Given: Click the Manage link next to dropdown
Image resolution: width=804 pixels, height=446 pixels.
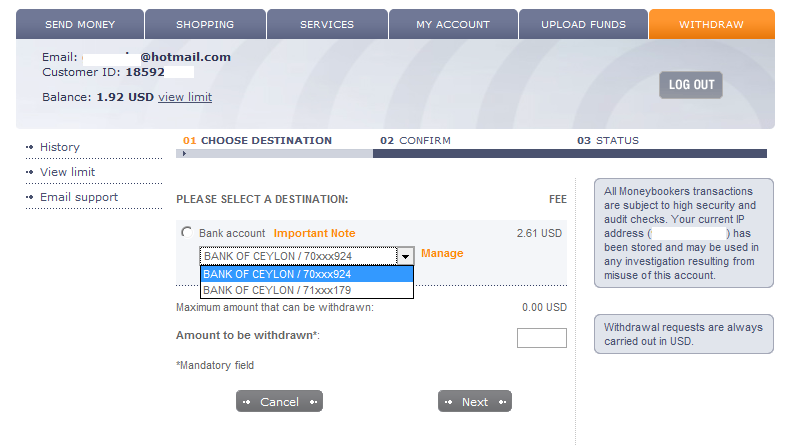Looking at the screenshot, I should 442,254.
